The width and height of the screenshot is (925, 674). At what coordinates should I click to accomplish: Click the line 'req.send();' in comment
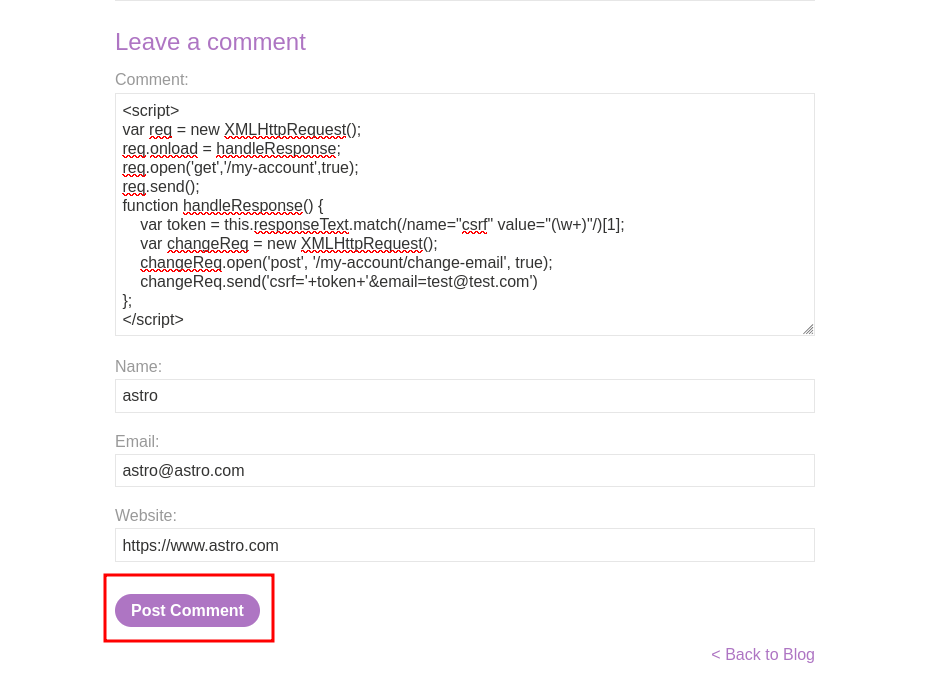[161, 186]
